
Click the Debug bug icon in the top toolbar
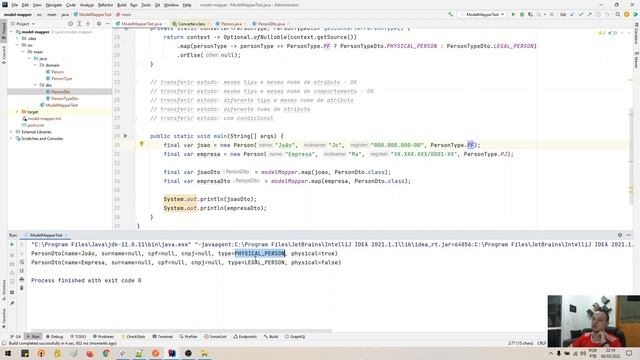tap(522, 14)
